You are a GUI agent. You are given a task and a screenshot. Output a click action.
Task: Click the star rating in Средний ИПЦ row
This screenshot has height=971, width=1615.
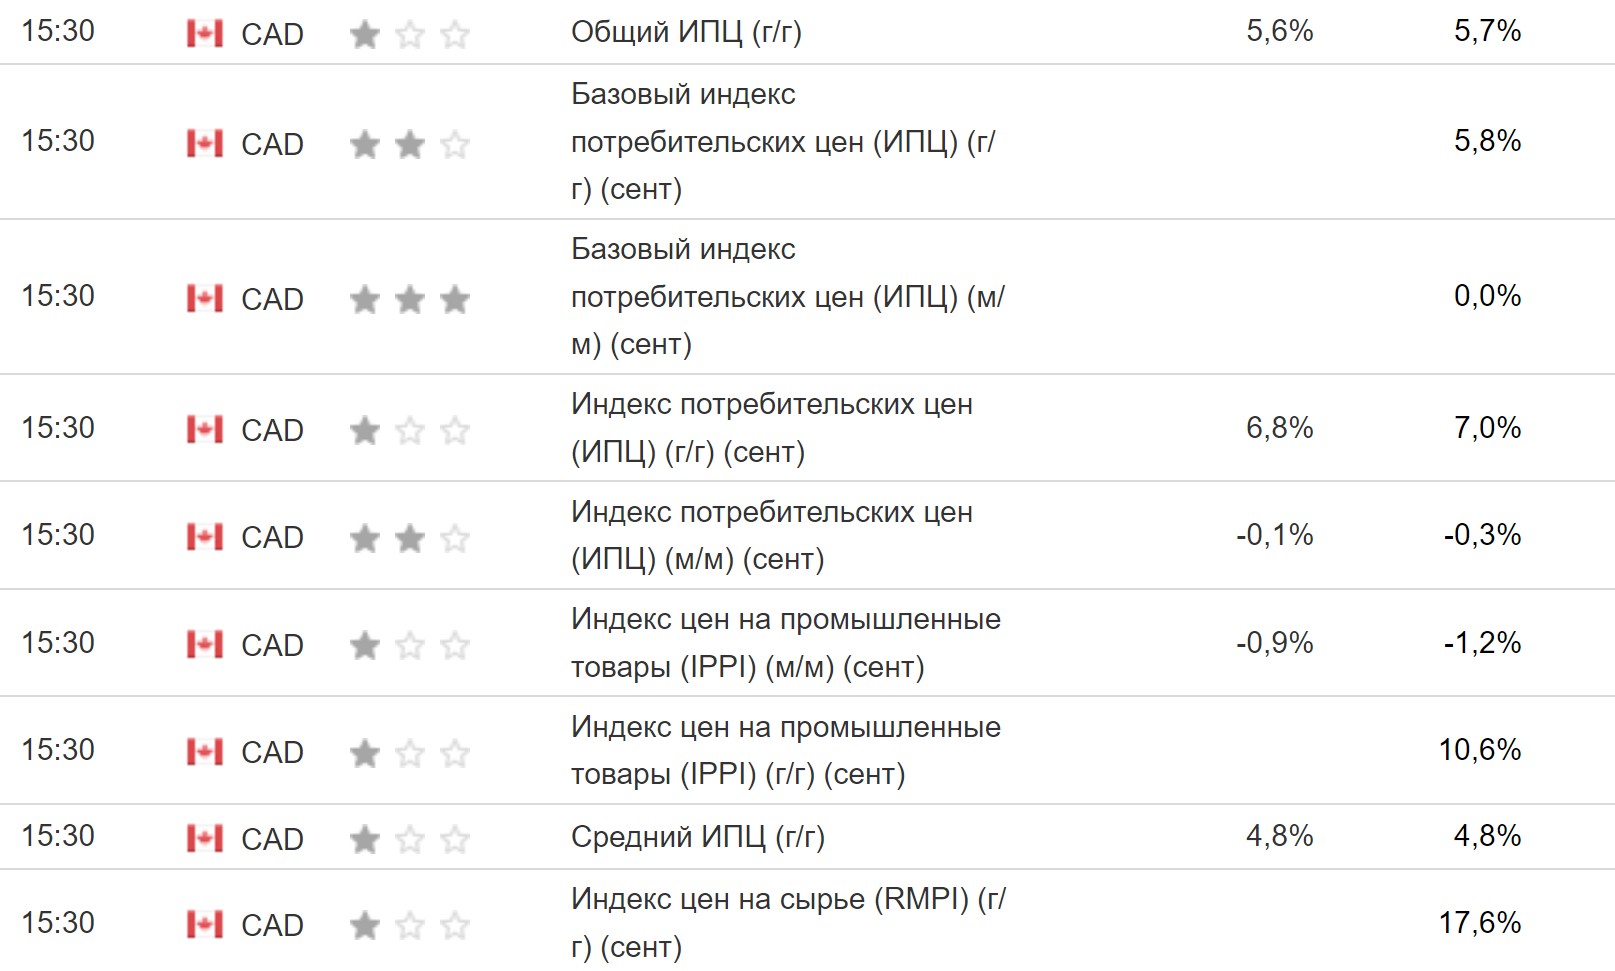[x=410, y=839]
